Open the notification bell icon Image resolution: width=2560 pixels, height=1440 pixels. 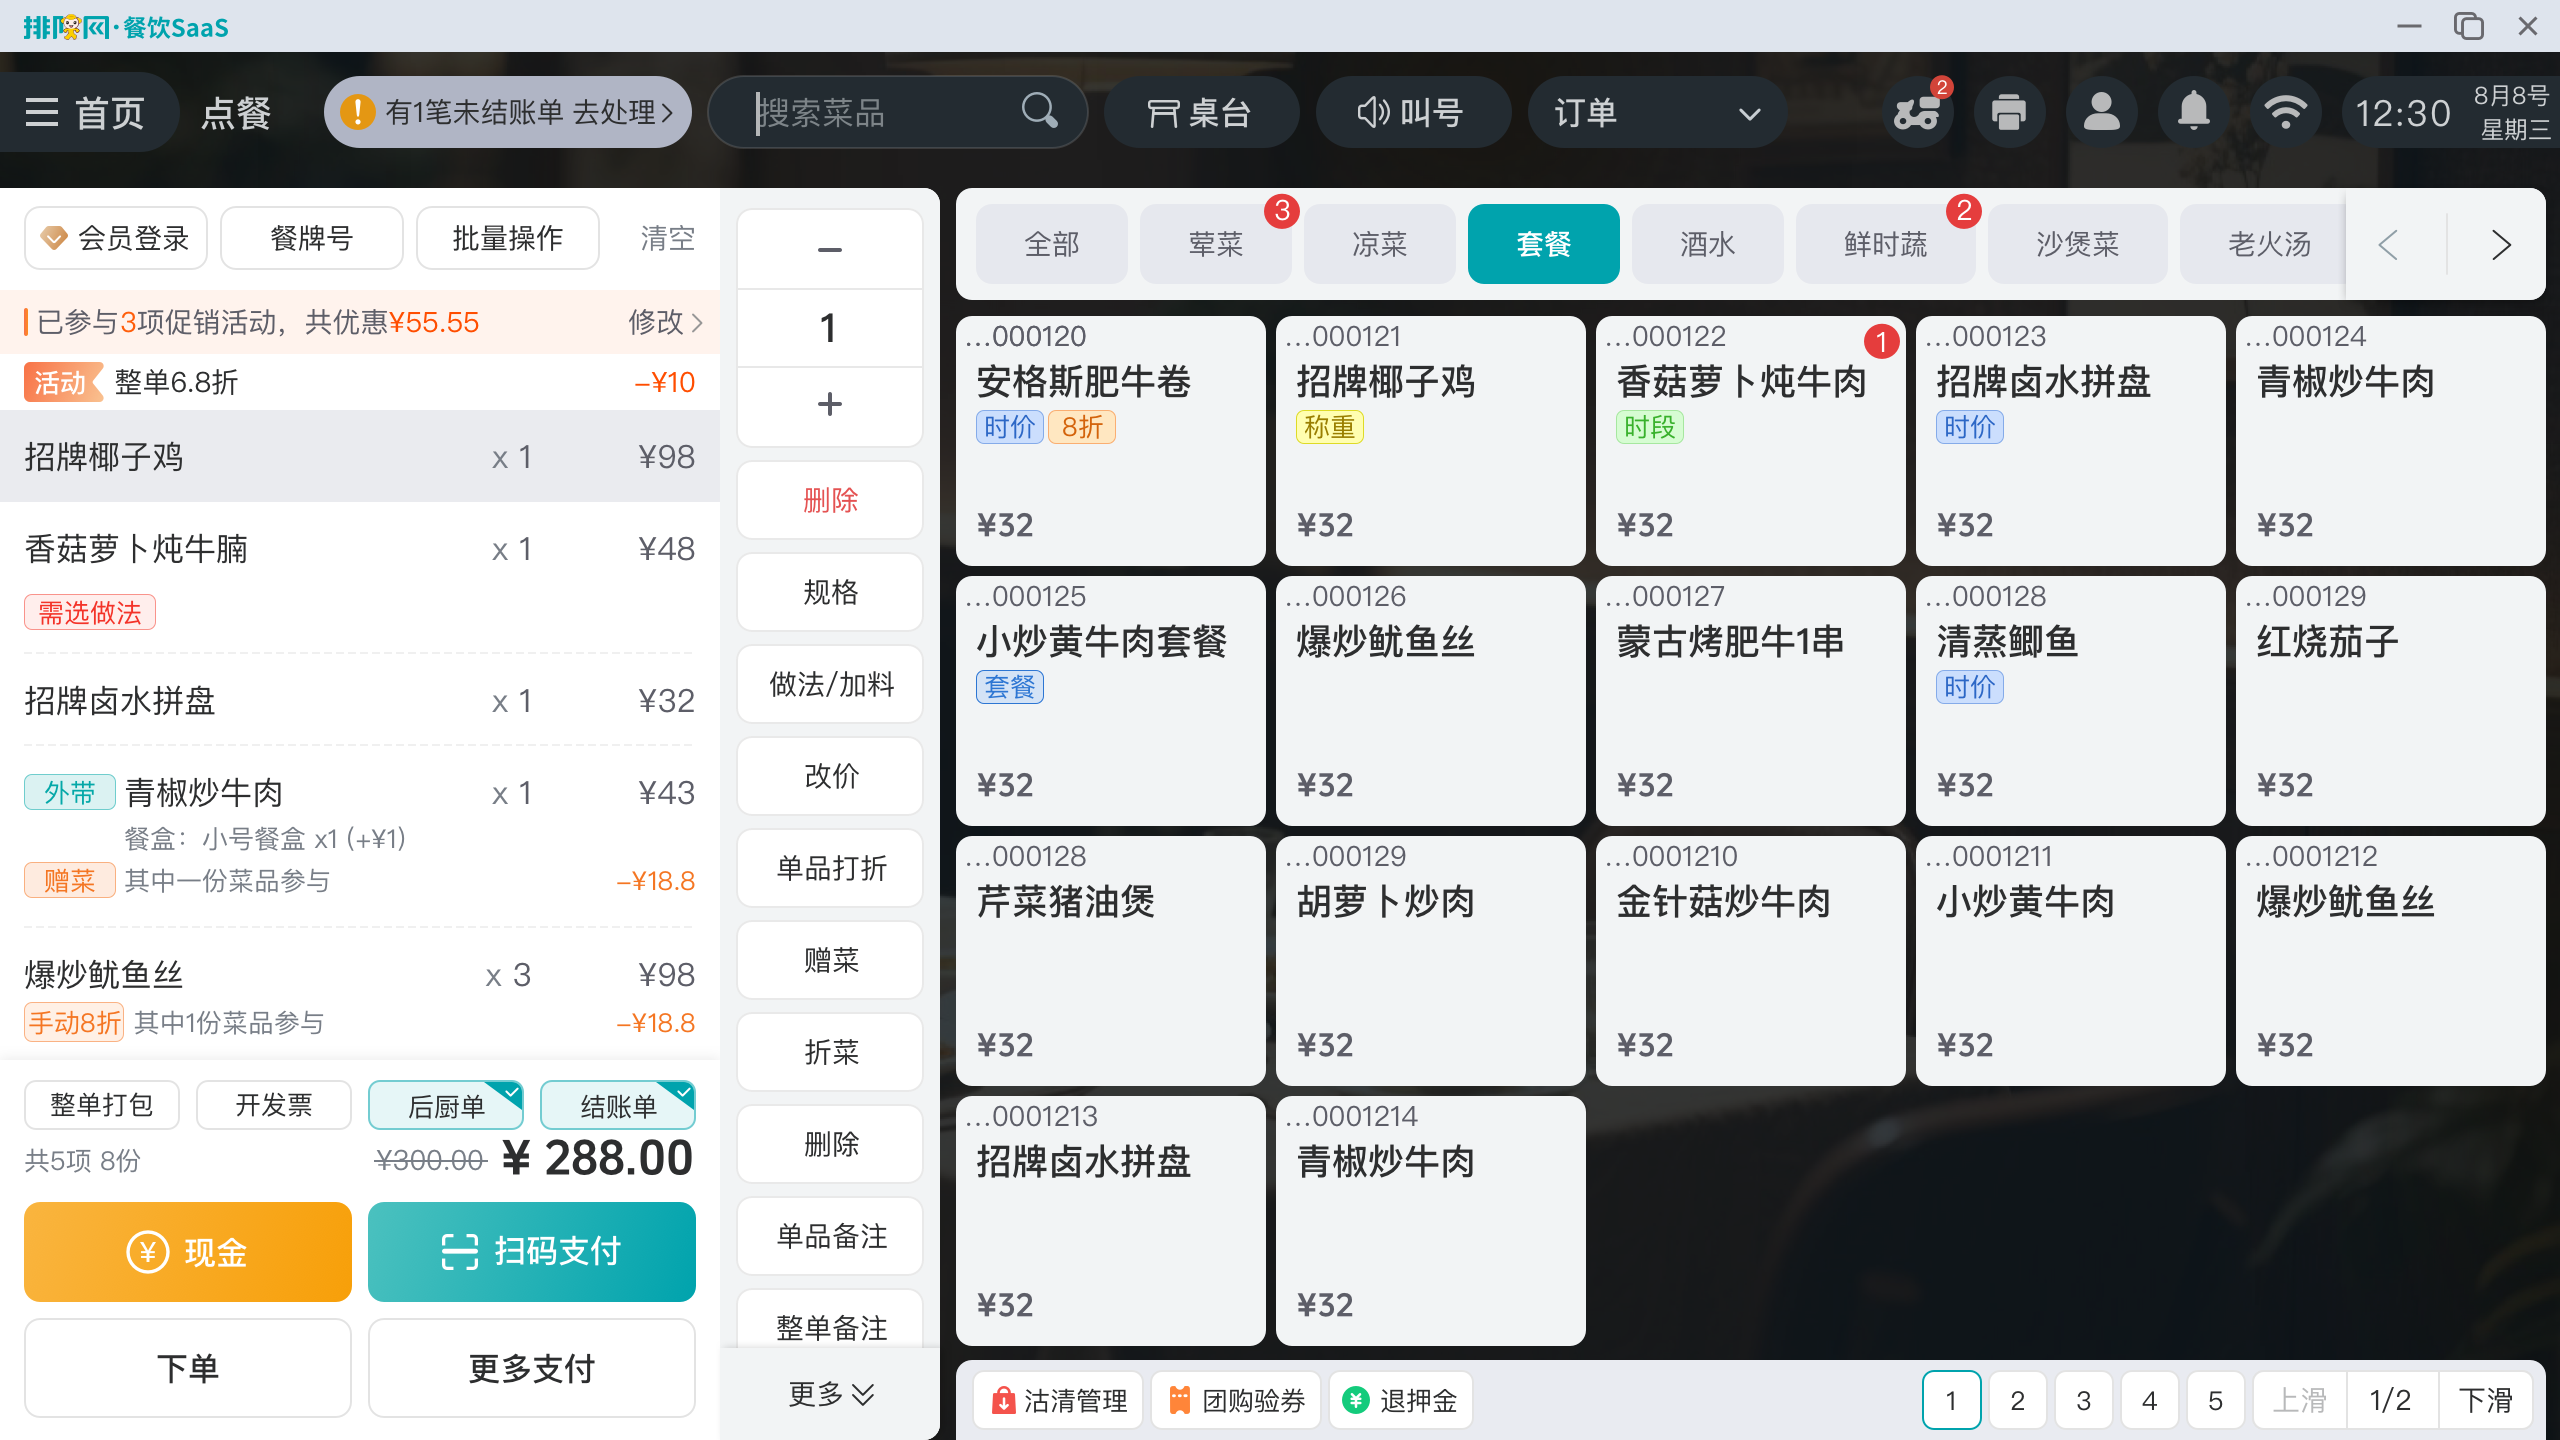2193,112
